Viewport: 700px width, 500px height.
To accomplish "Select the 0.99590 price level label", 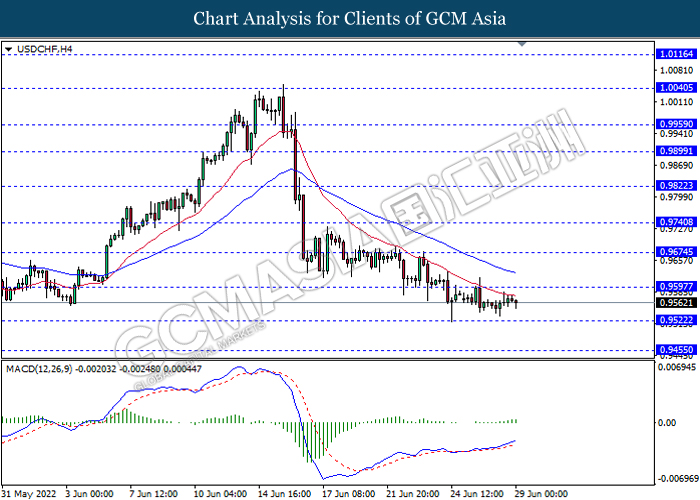I will [x=676, y=124].
